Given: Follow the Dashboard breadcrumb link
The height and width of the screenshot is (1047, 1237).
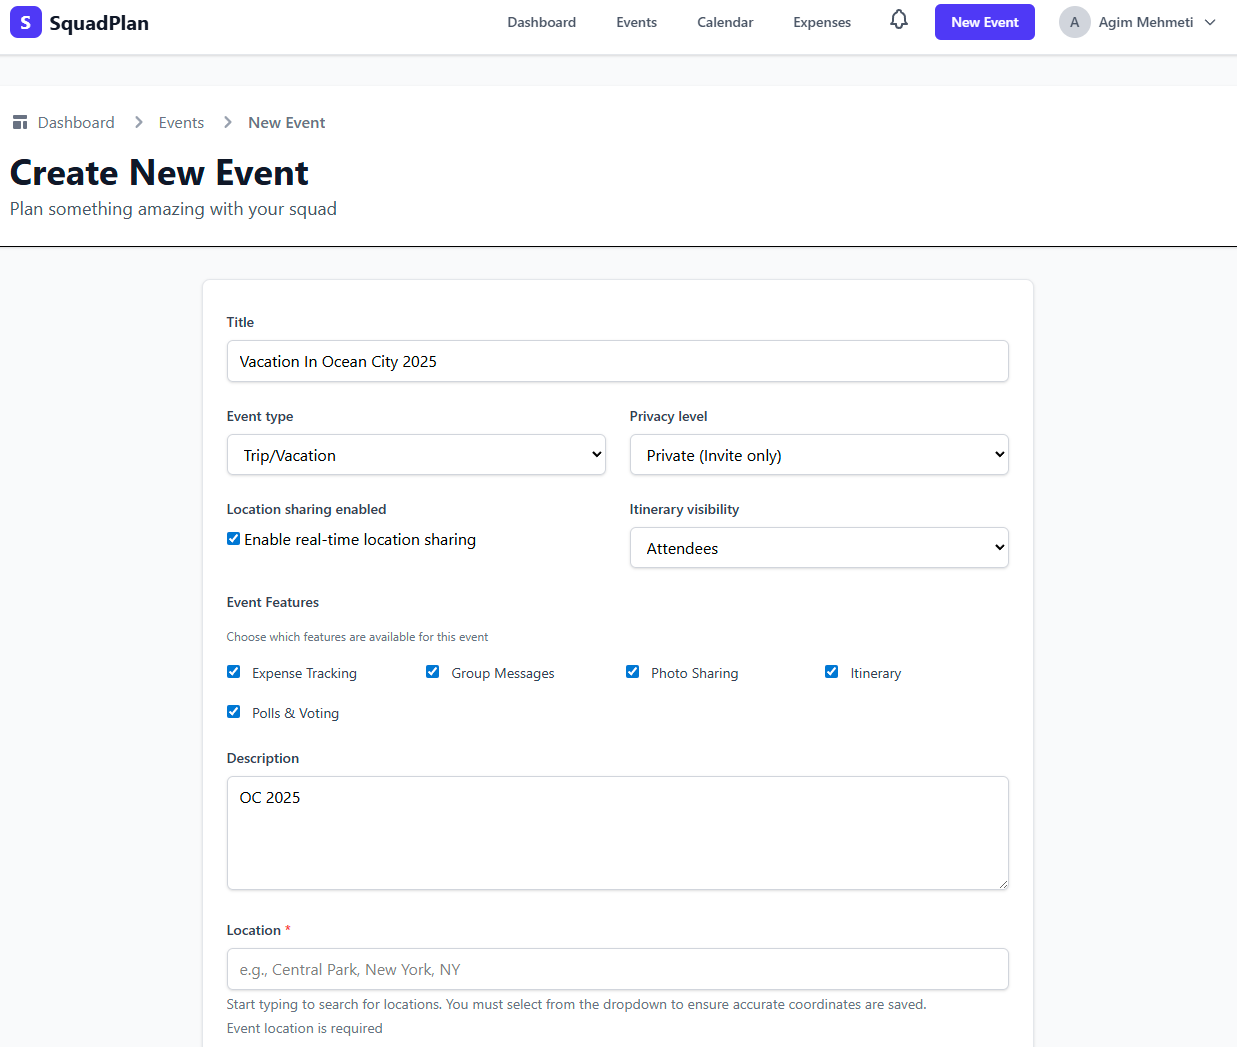Looking at the screenshot, I should click(x=76, y=121).
